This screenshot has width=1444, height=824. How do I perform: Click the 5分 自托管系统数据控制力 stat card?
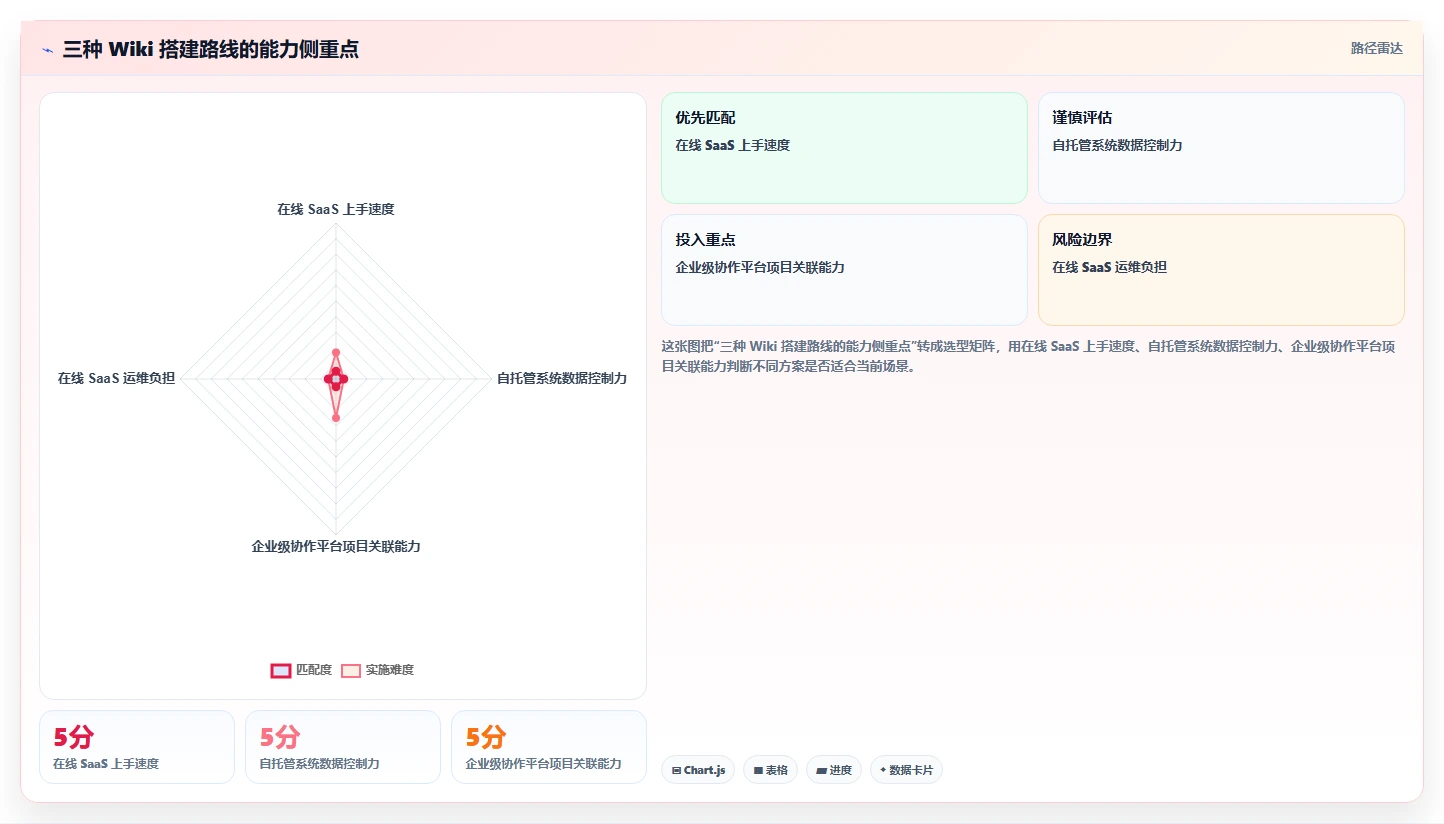pos(343,747)
